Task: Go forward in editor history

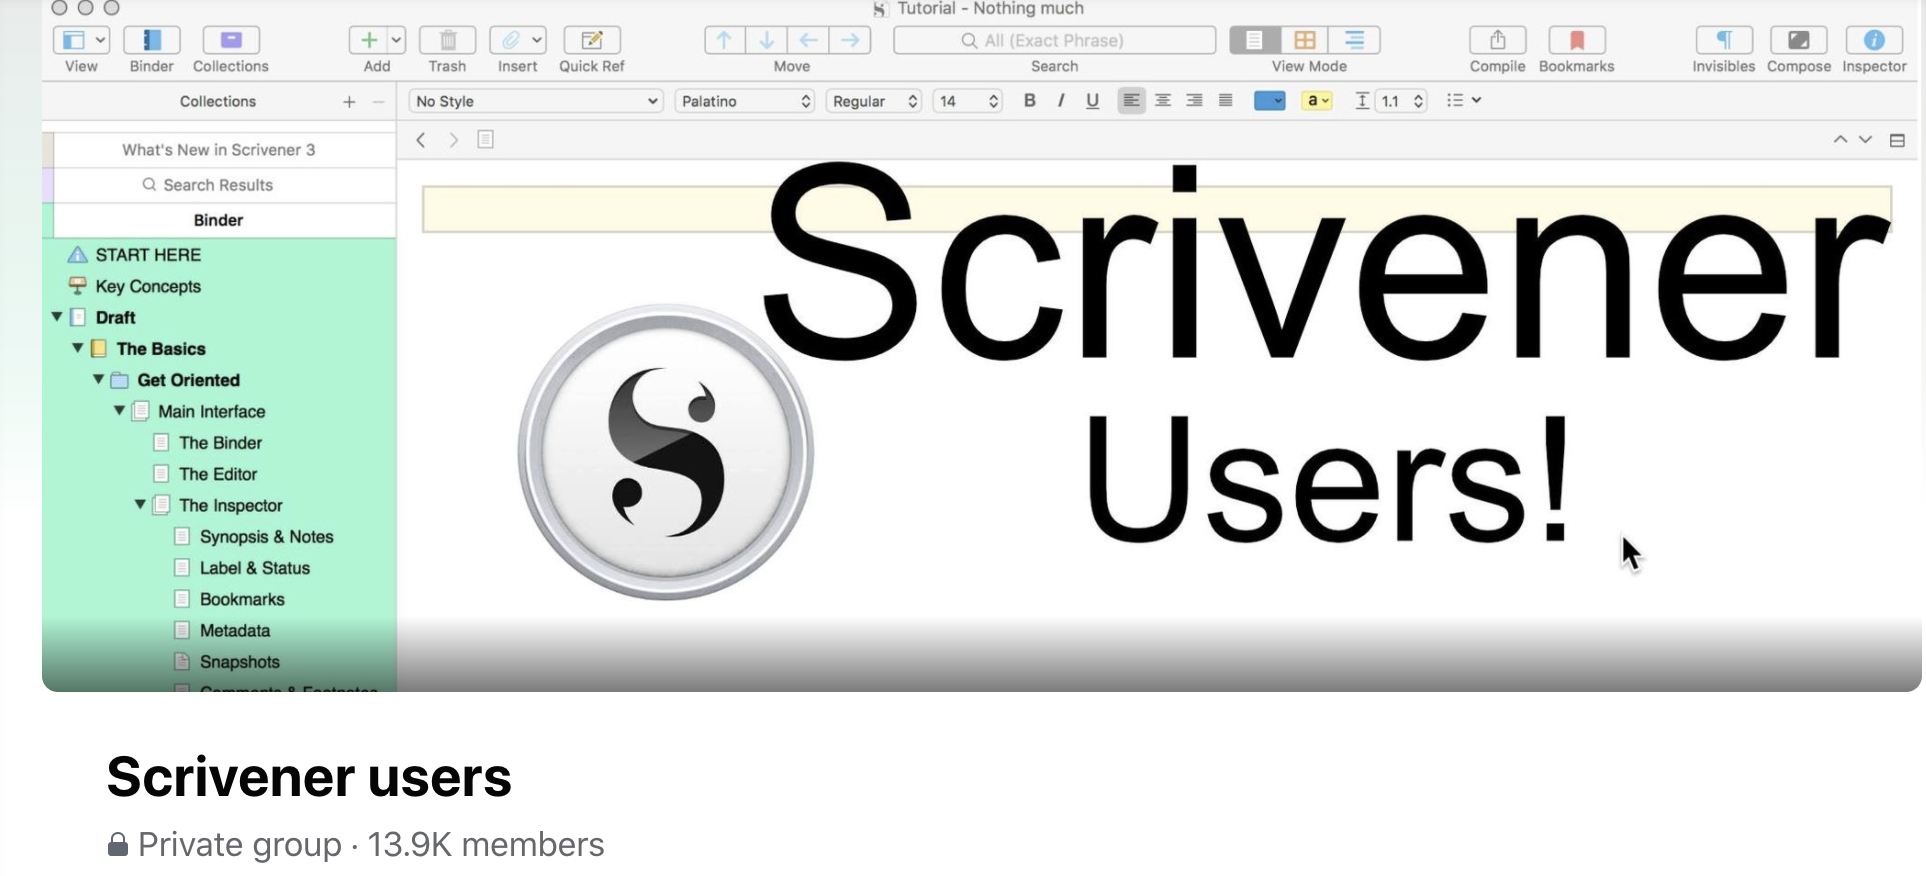Action: coord(453,140)
